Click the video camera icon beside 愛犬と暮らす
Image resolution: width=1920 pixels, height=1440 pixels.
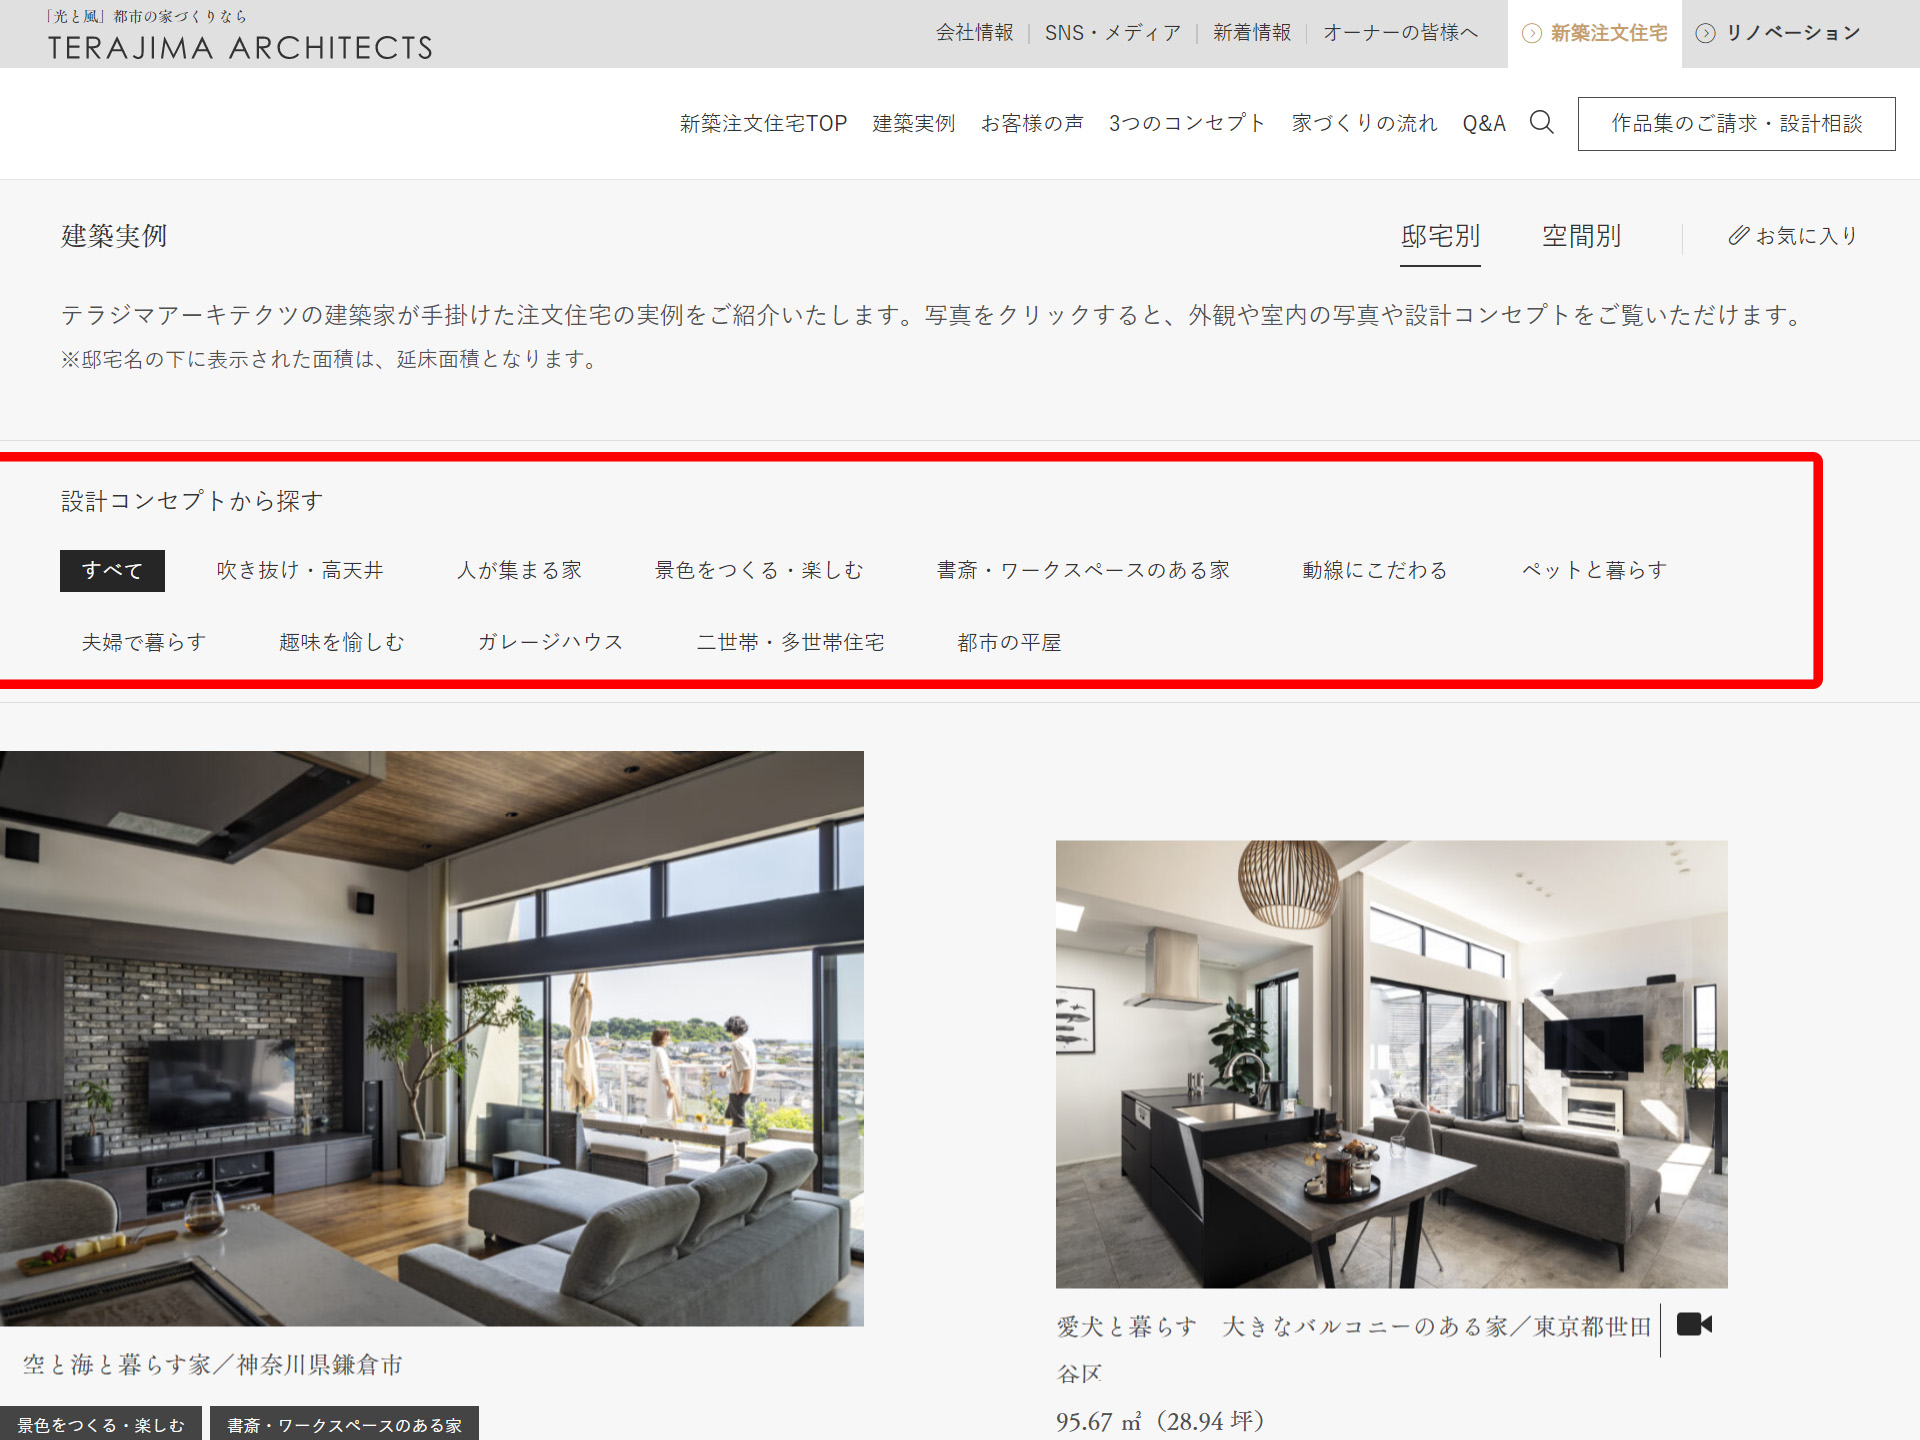point(1694,1325)
